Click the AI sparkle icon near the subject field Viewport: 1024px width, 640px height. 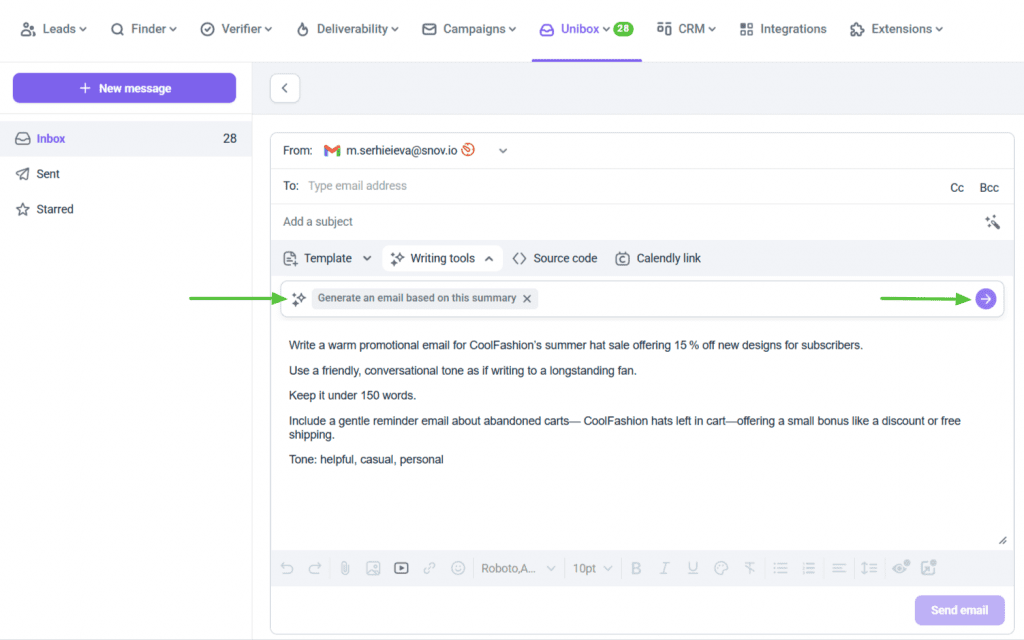992,222
